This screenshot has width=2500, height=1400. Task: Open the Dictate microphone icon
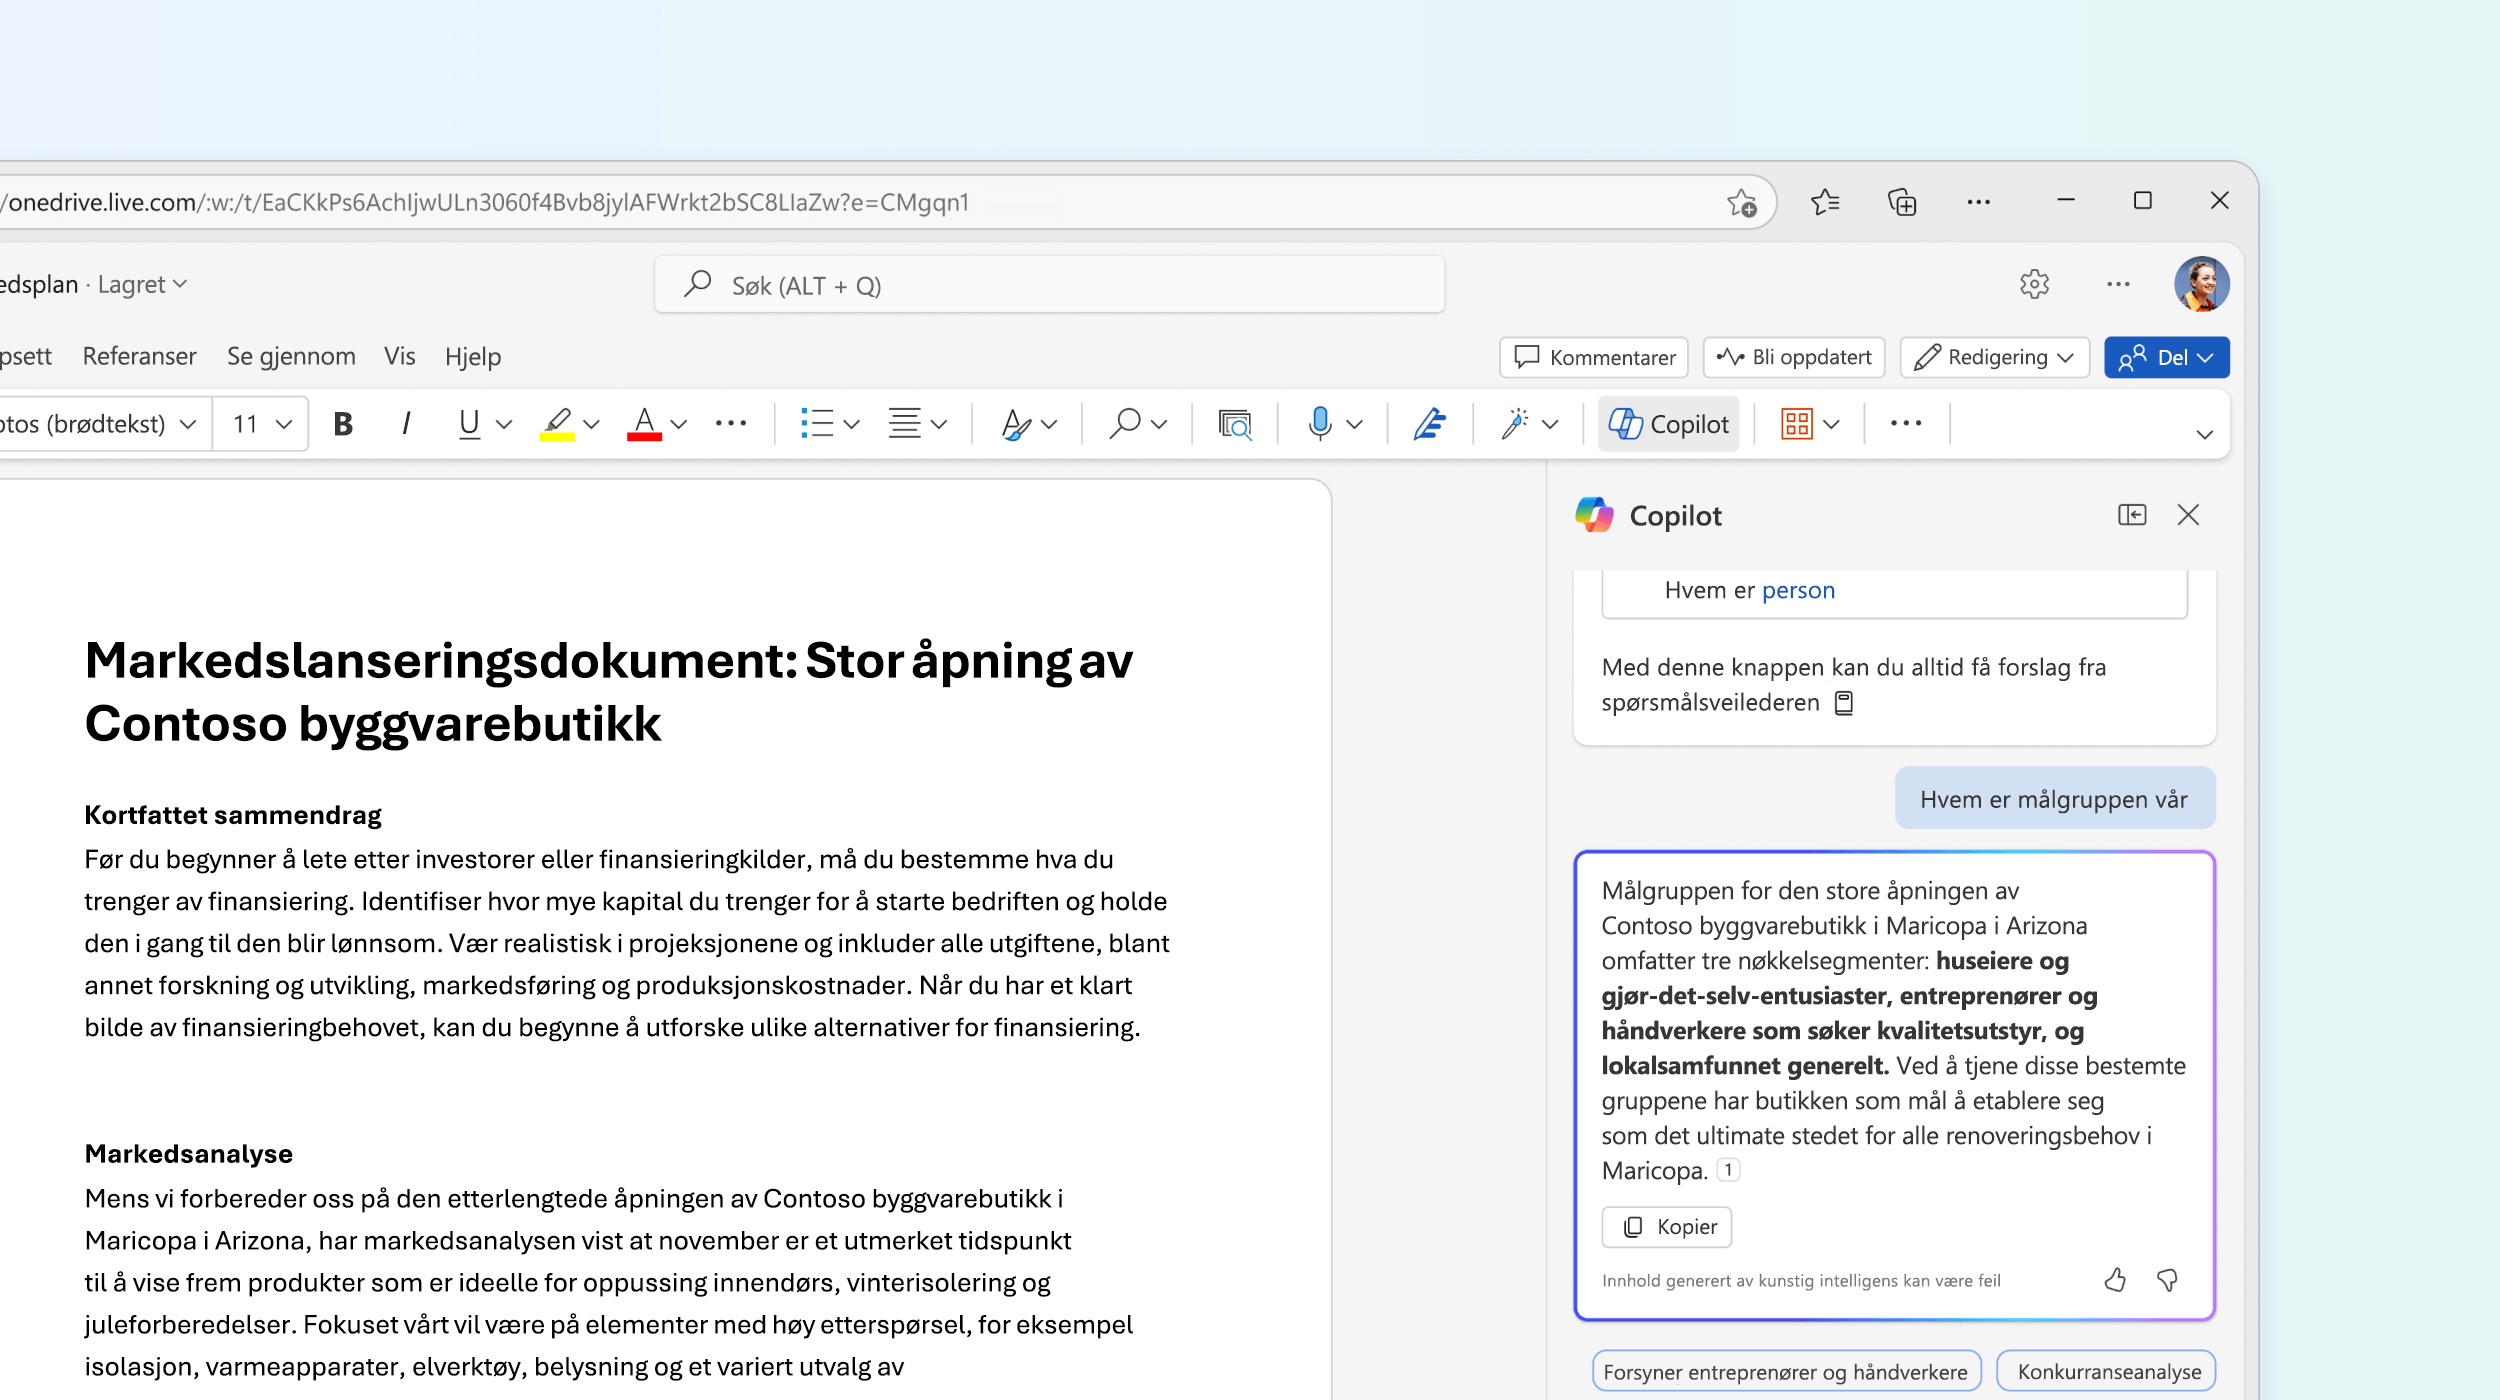click(1320, 424)
